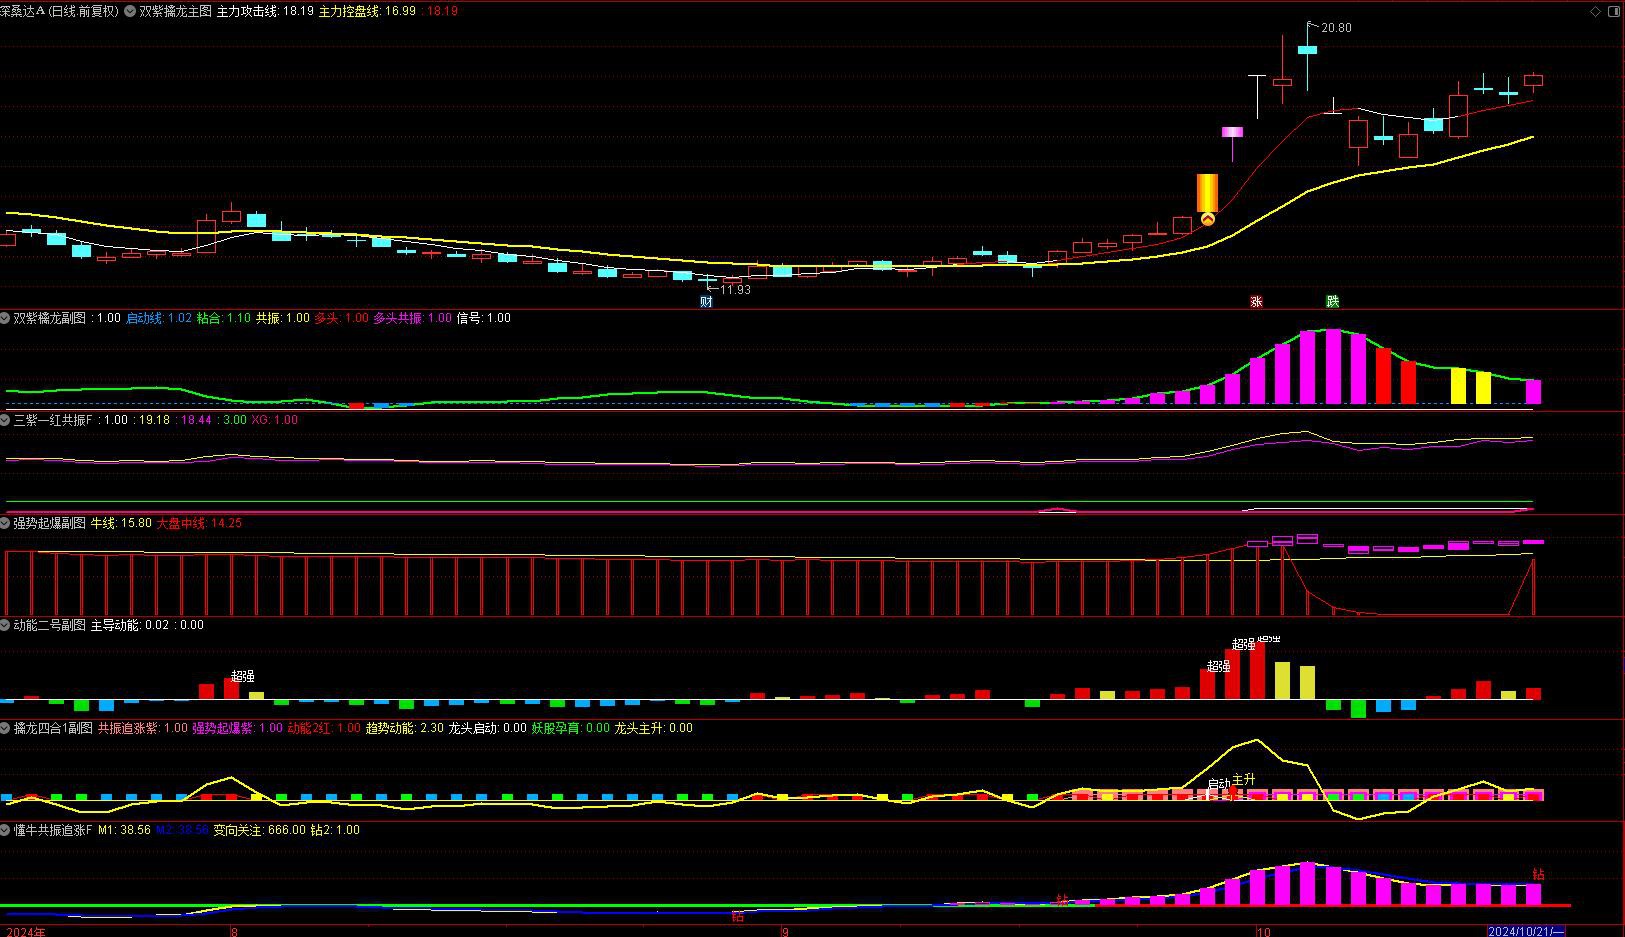
Task: Click the 趋势动能: 2.30 label
Action: [x=405, y=728]
